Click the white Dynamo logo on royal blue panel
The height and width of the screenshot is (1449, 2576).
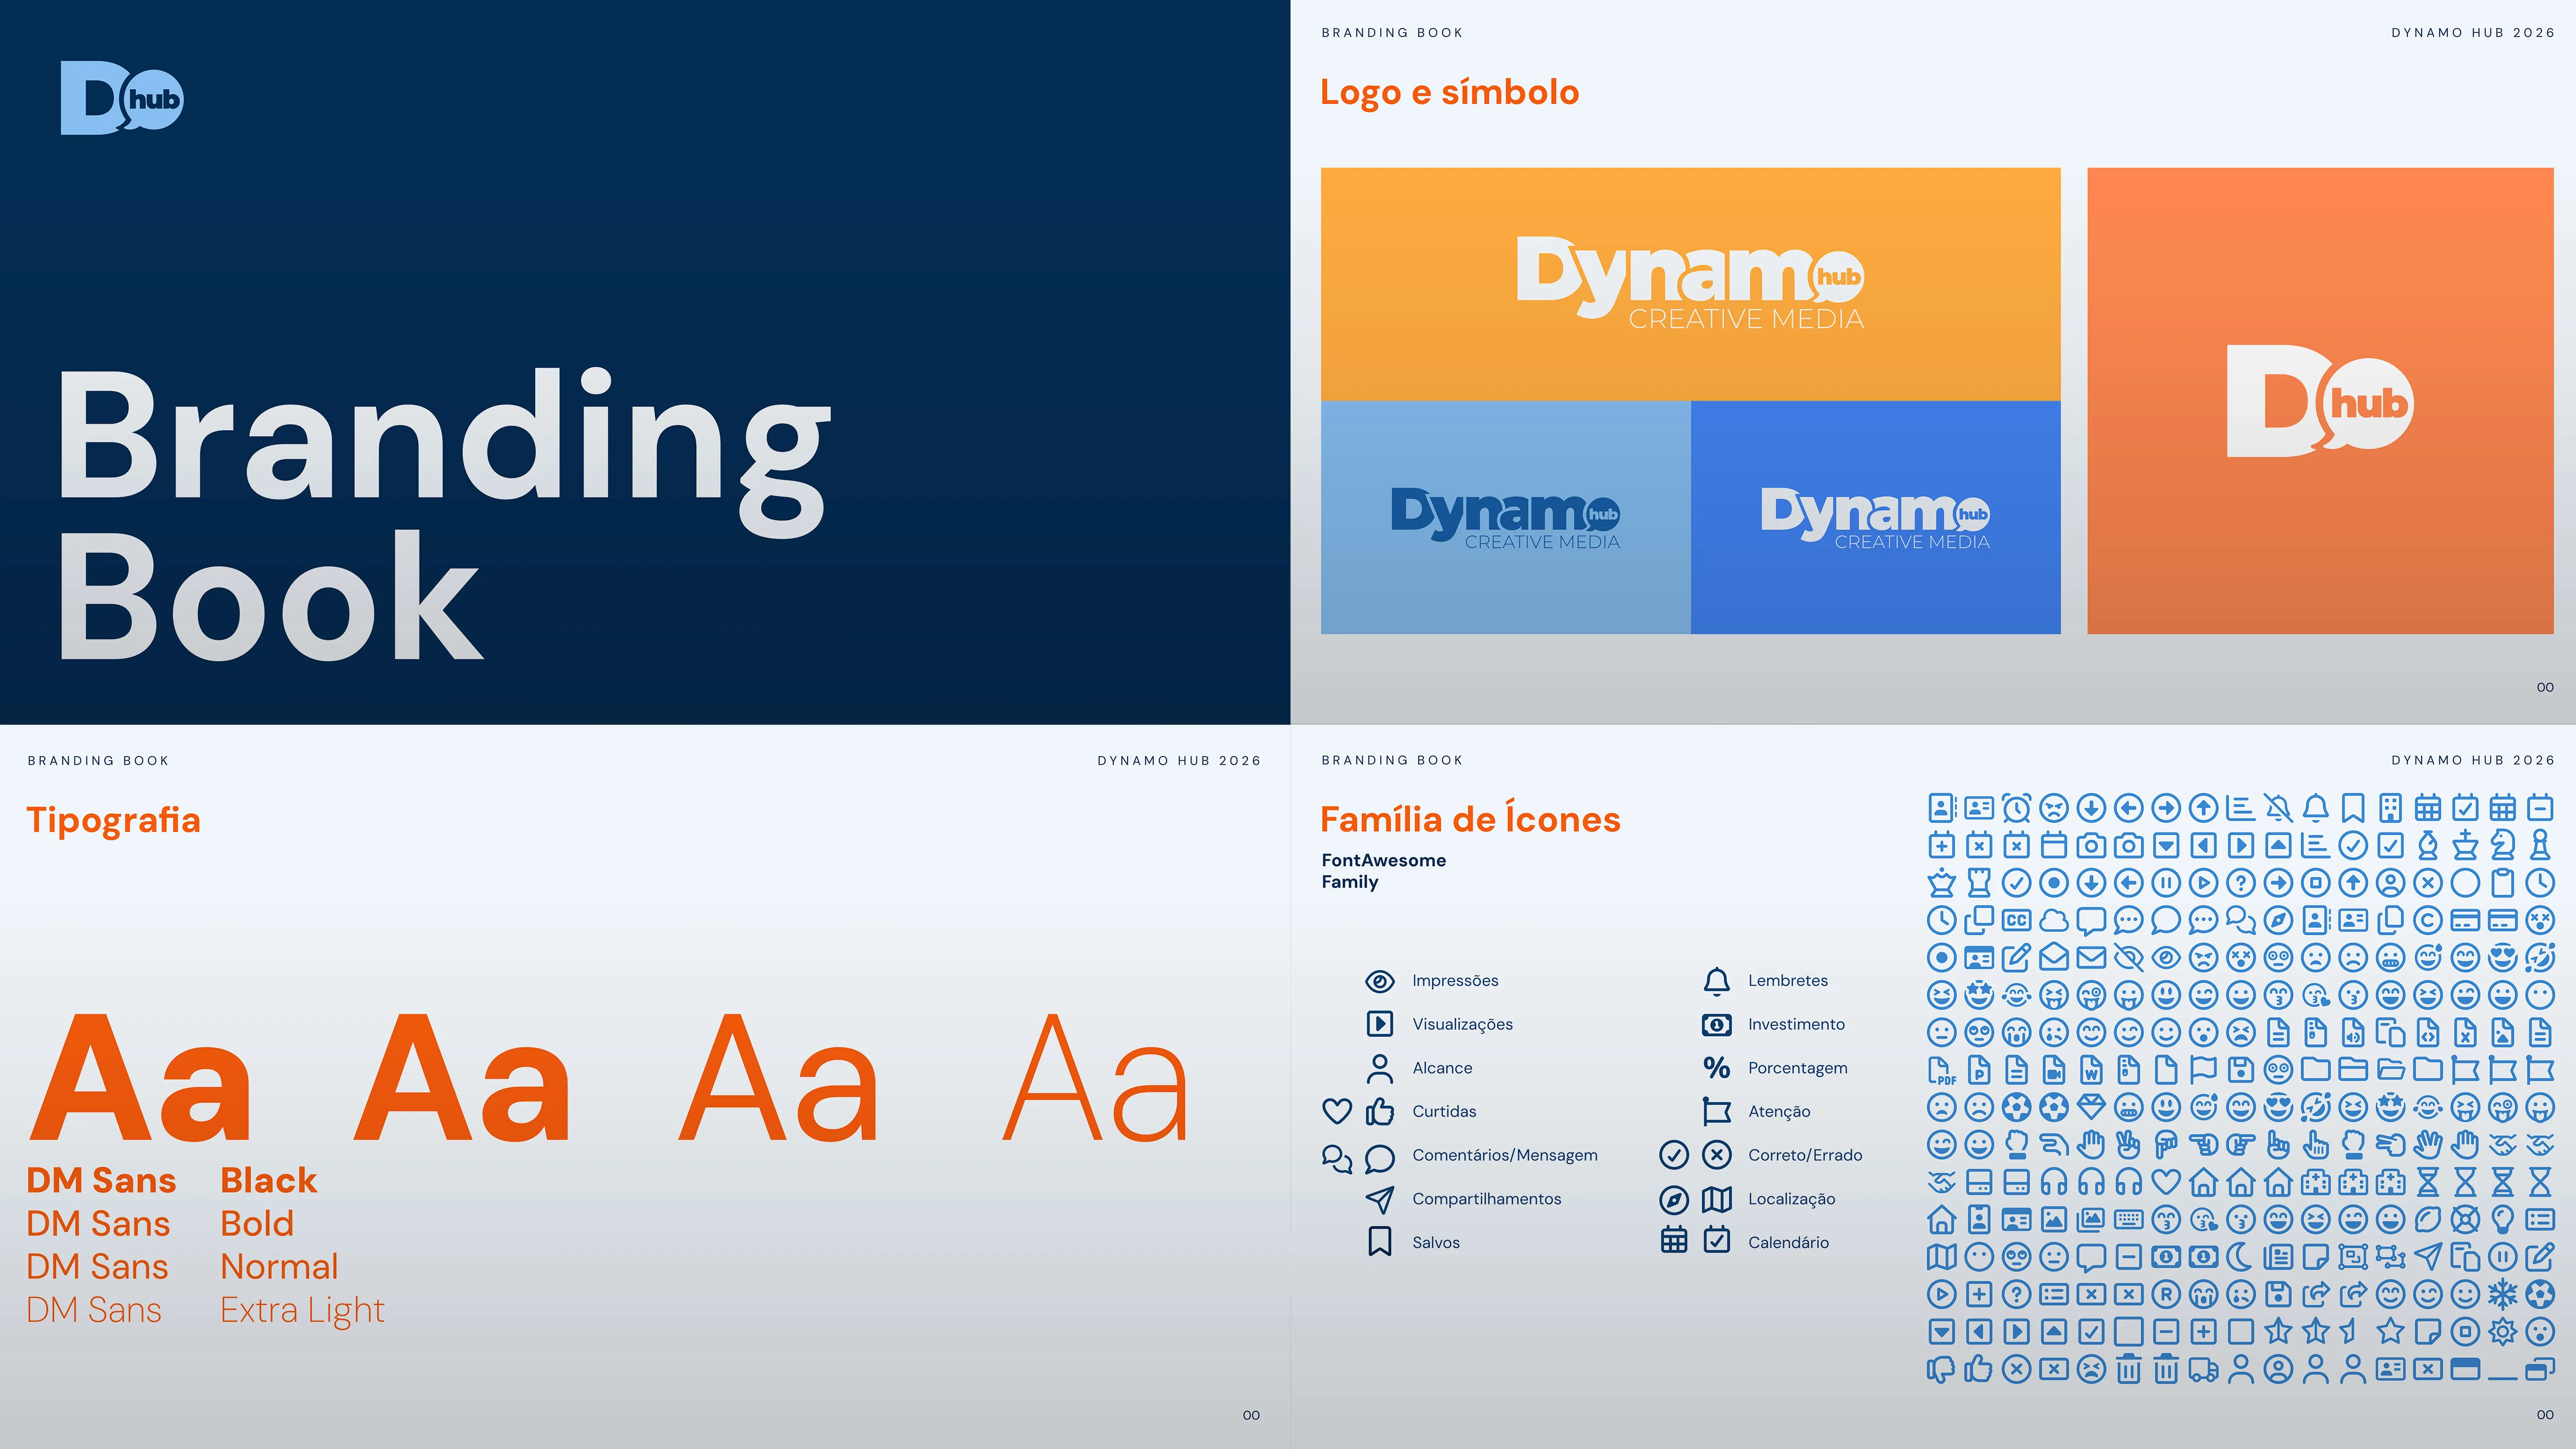[x=1875, y=518]
